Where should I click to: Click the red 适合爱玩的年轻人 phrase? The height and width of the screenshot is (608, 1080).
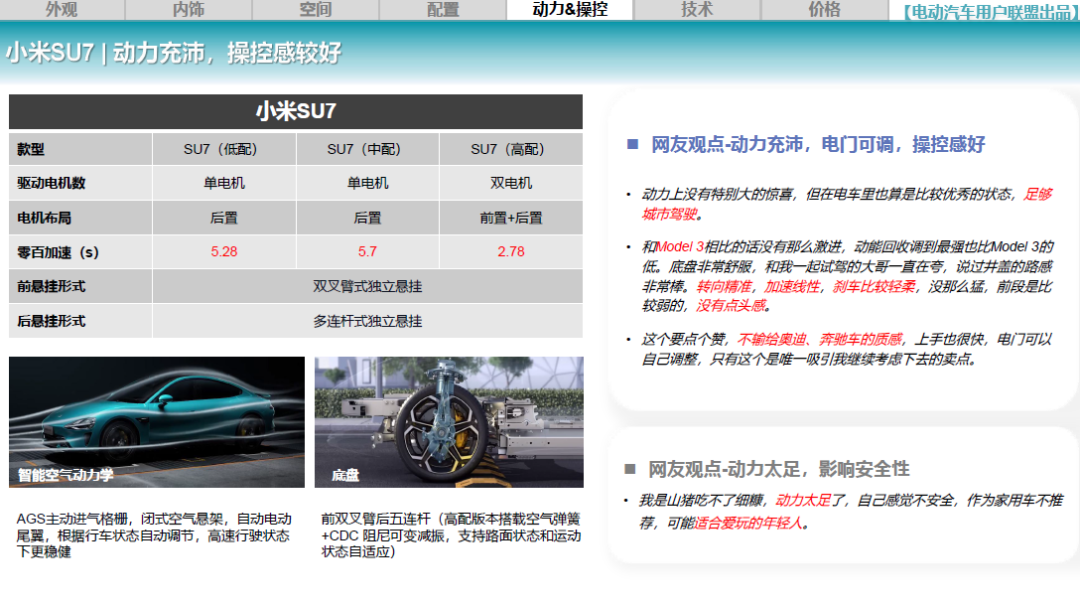tap(749, 523)
